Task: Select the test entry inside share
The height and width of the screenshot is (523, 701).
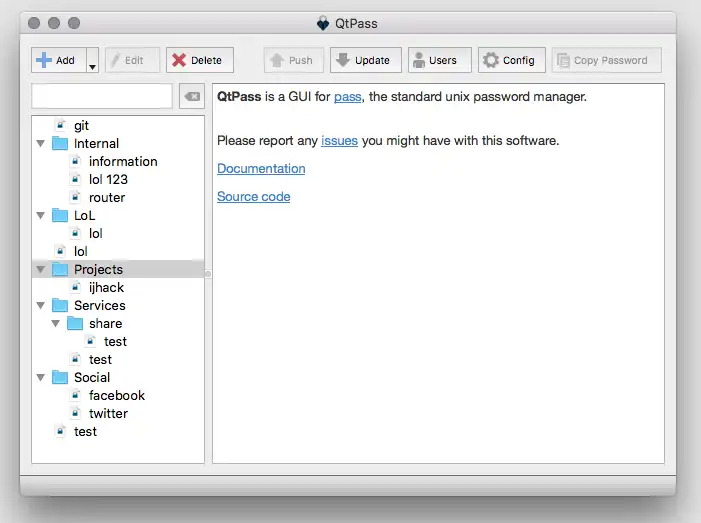Action: 118,342
